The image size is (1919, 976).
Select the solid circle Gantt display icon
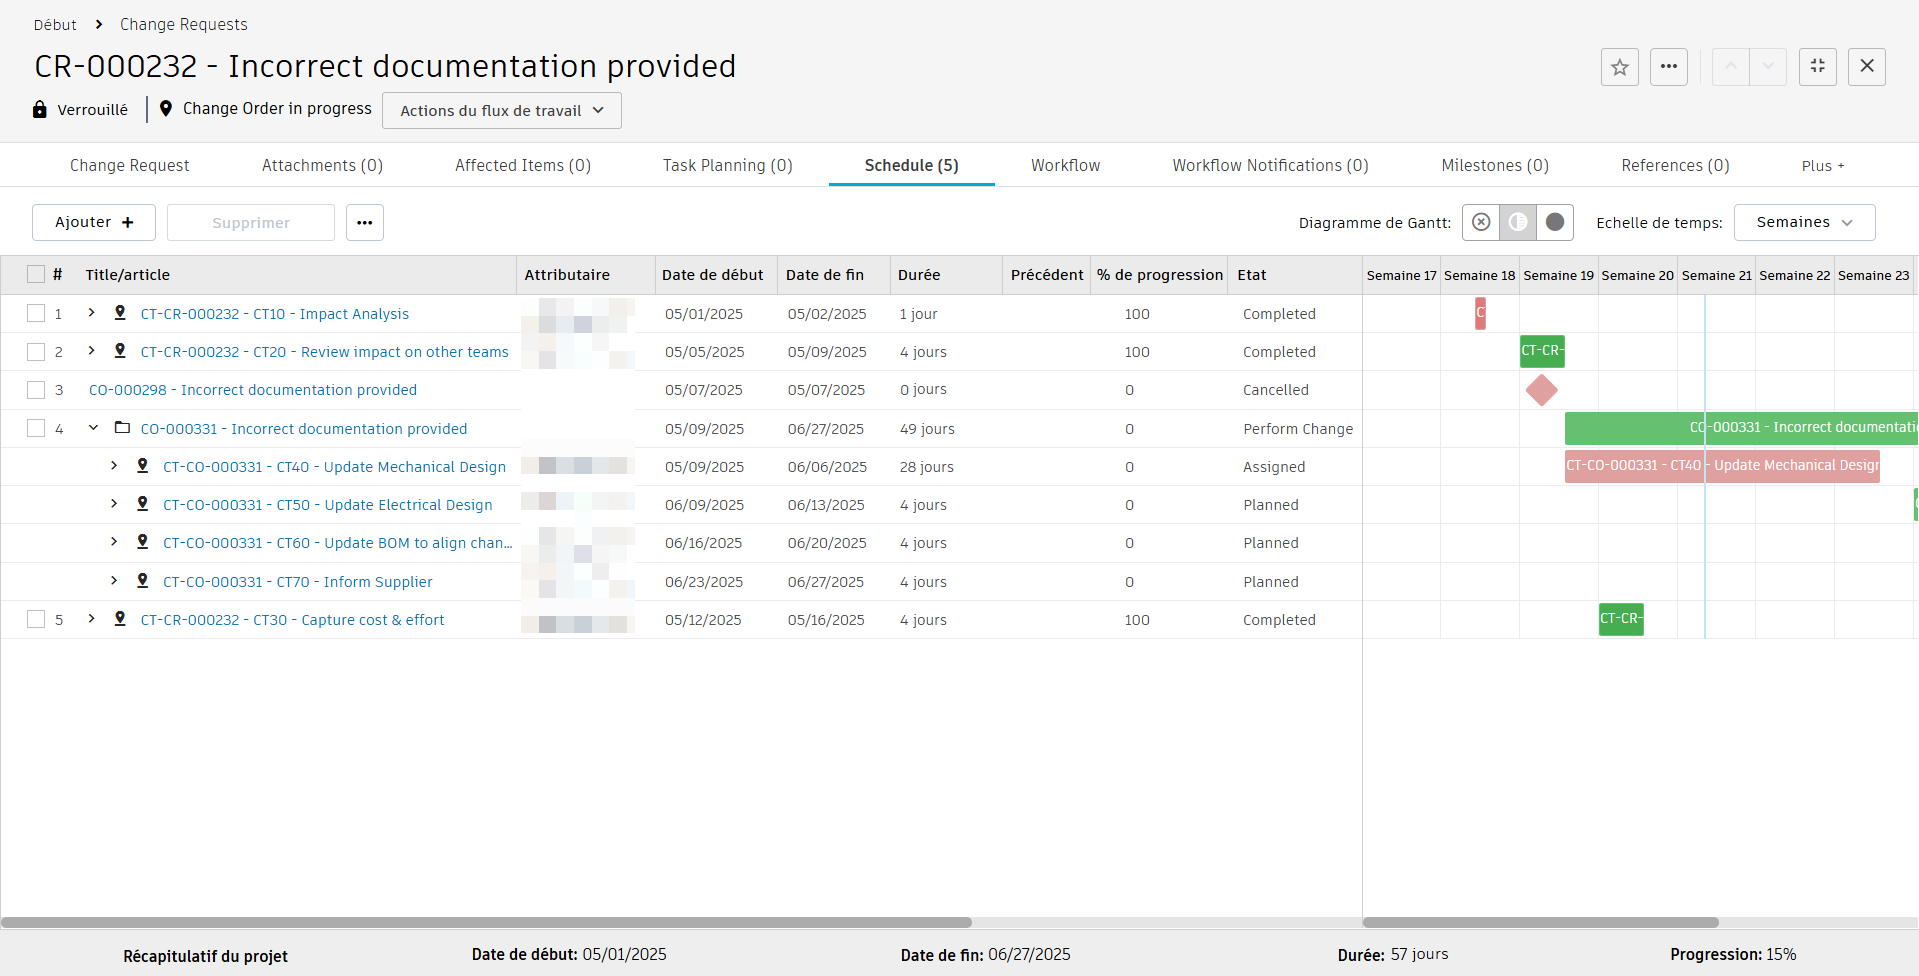click(1554, 222)
